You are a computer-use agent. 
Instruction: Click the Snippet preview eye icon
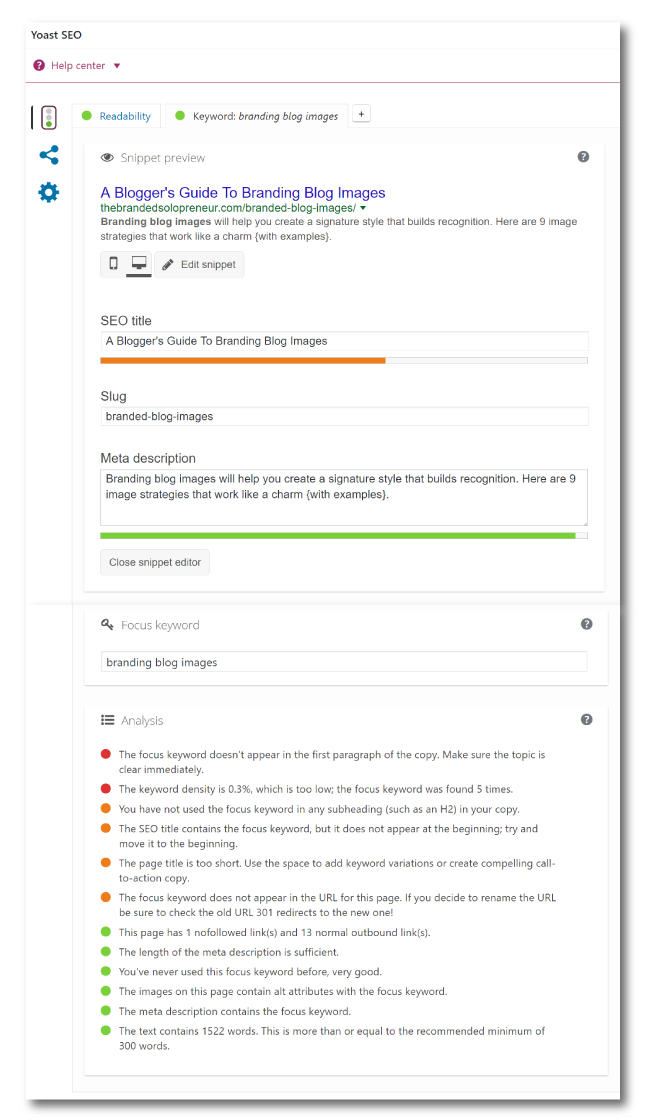(x=107, y=157)
